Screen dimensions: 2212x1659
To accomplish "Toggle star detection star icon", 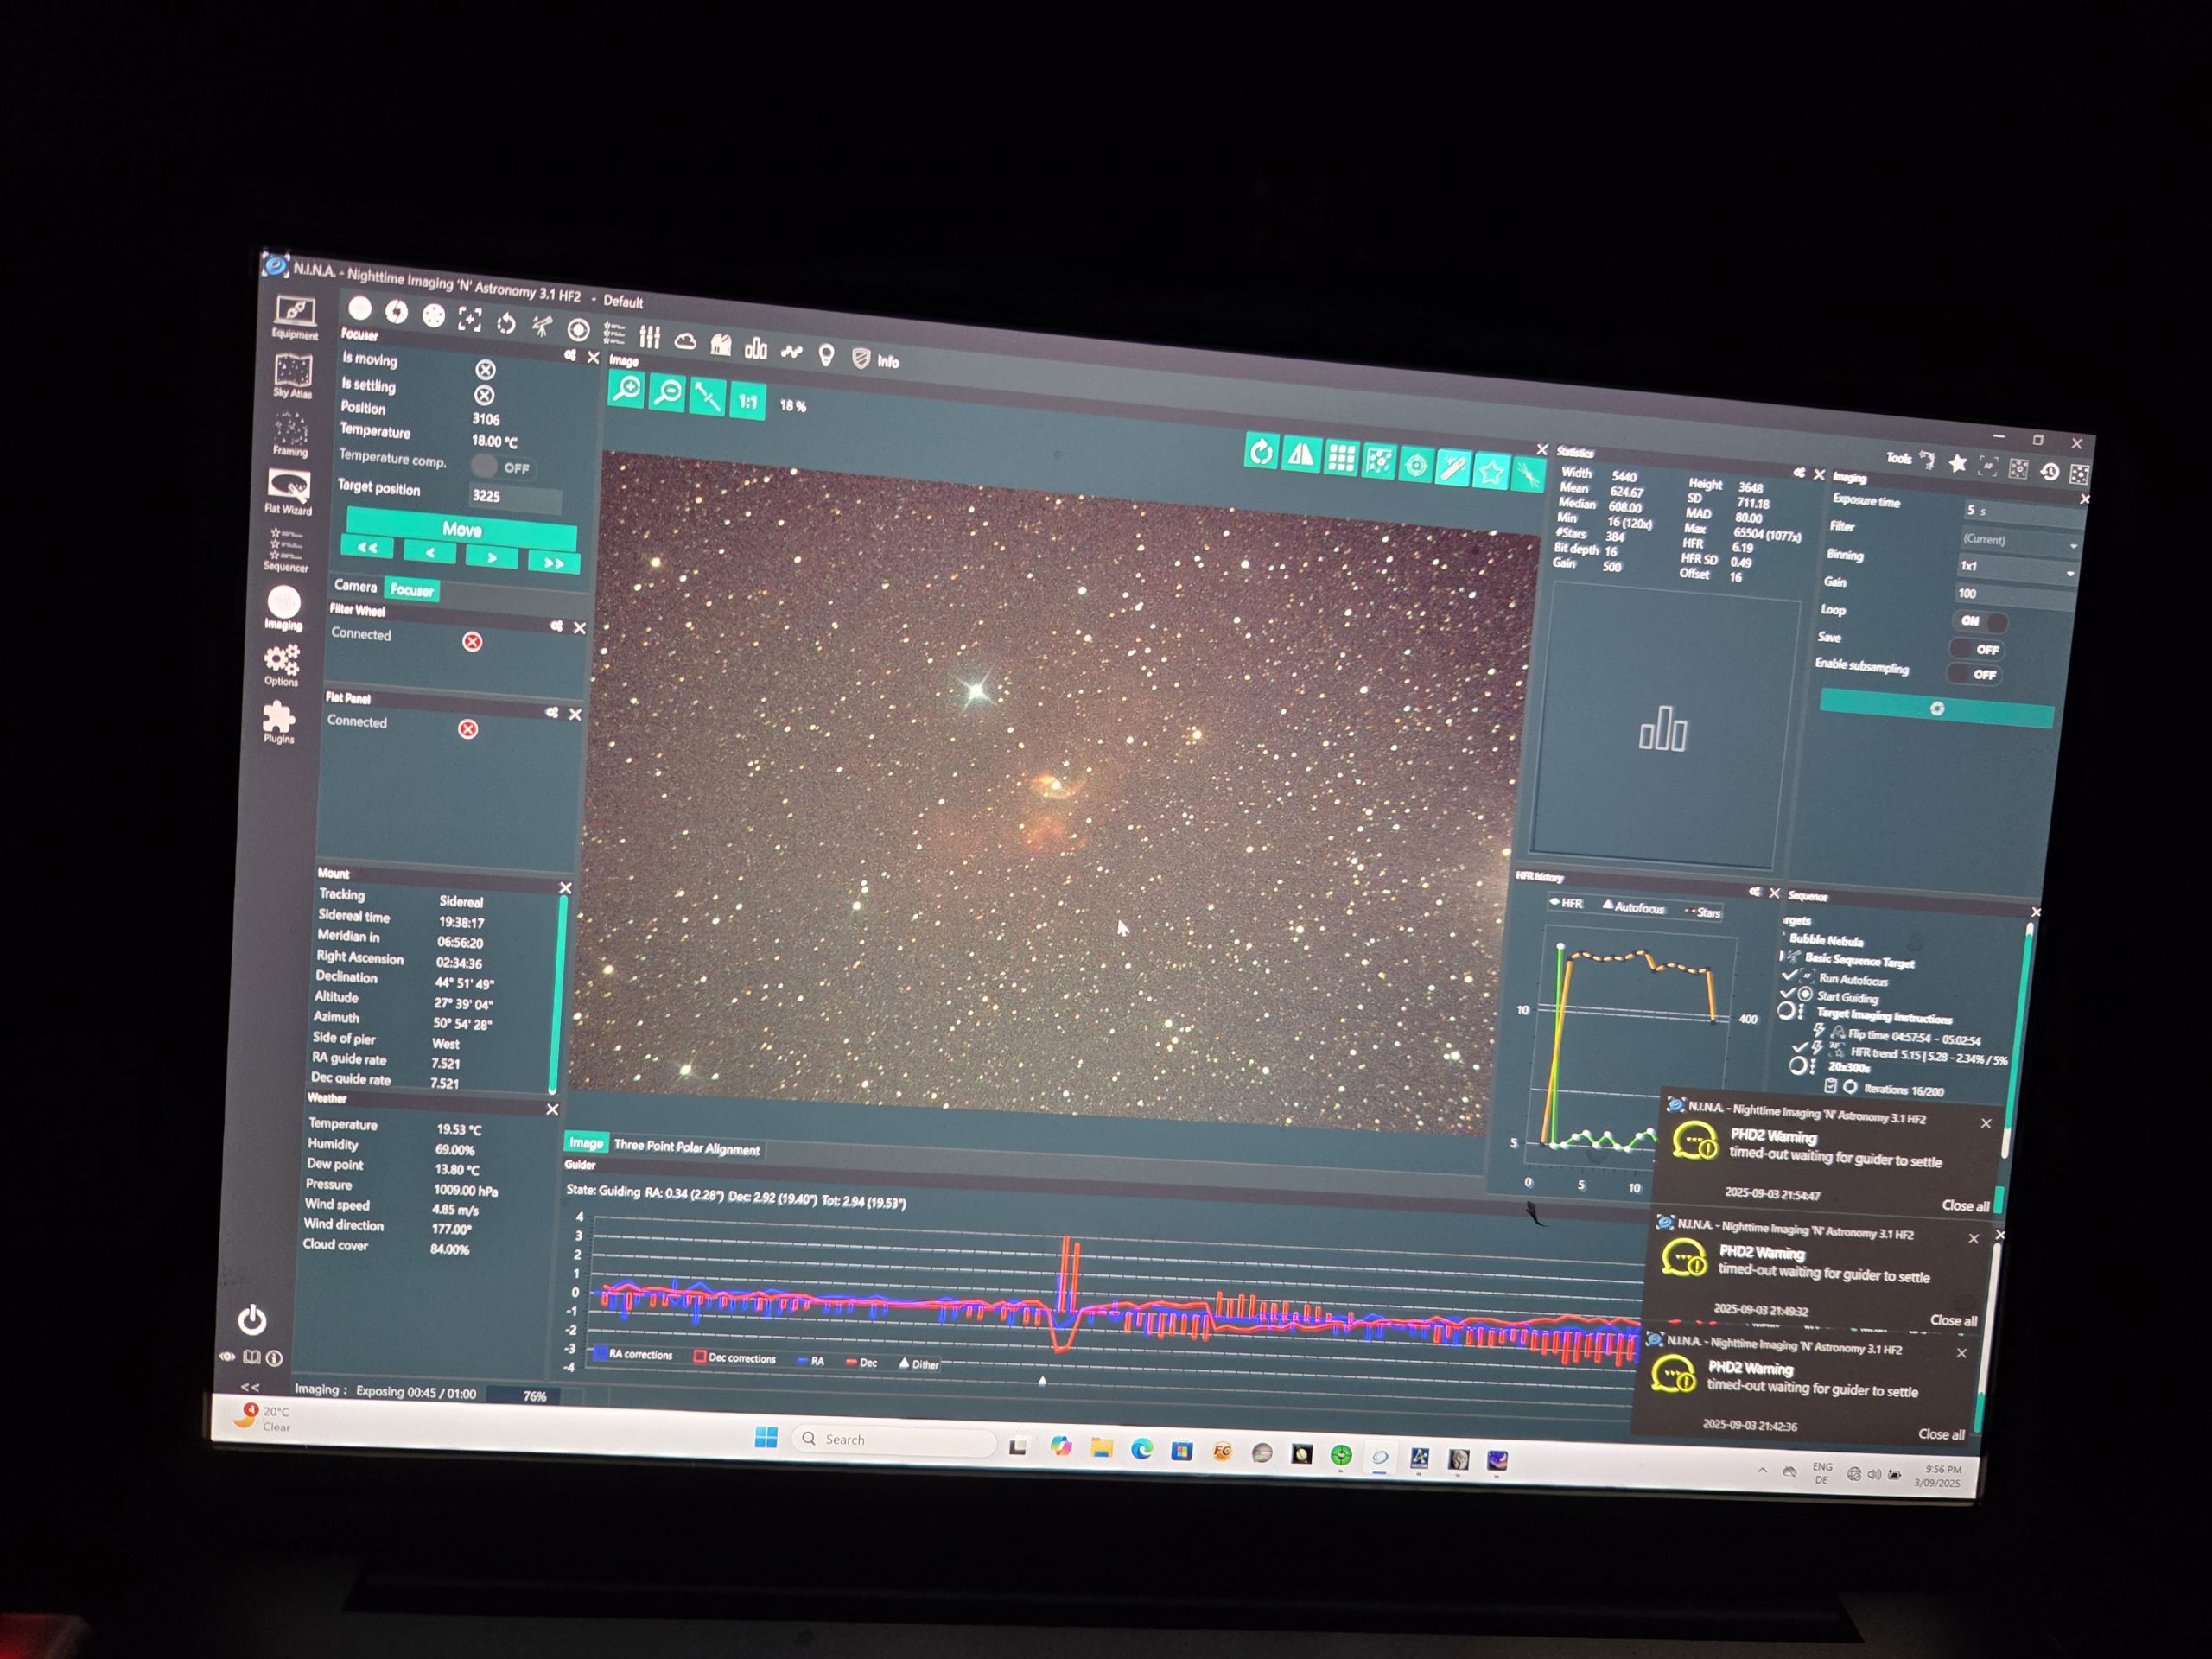I will [1490, 471].
